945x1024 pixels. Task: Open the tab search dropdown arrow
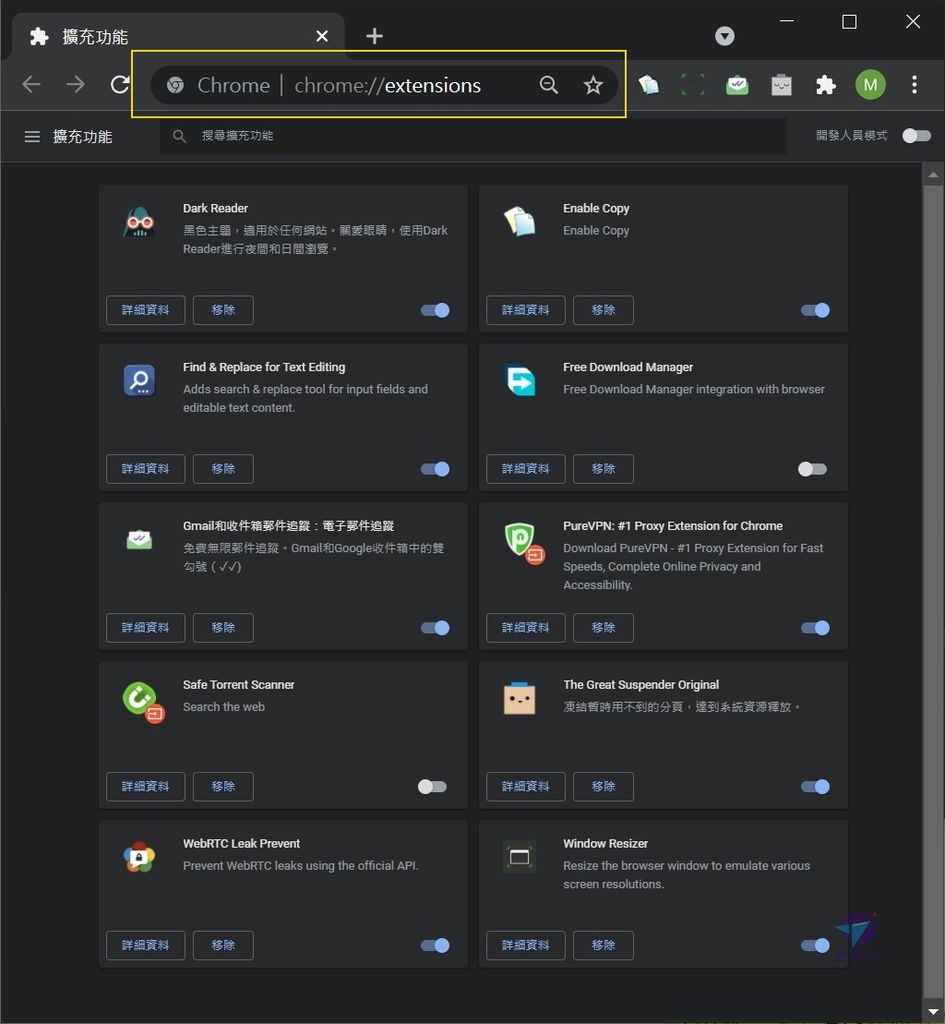click(724, 36)
